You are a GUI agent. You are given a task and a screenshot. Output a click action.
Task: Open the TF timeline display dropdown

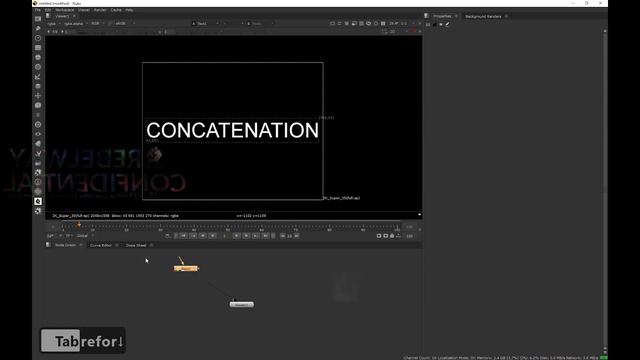(69, 236)
